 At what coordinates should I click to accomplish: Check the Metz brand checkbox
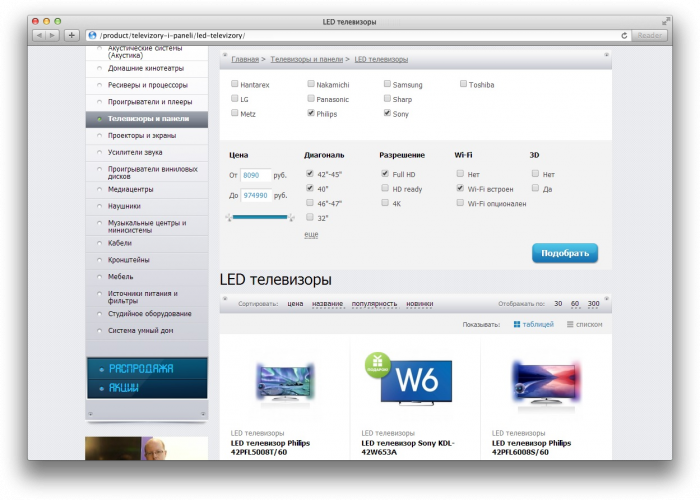[234, 113]
